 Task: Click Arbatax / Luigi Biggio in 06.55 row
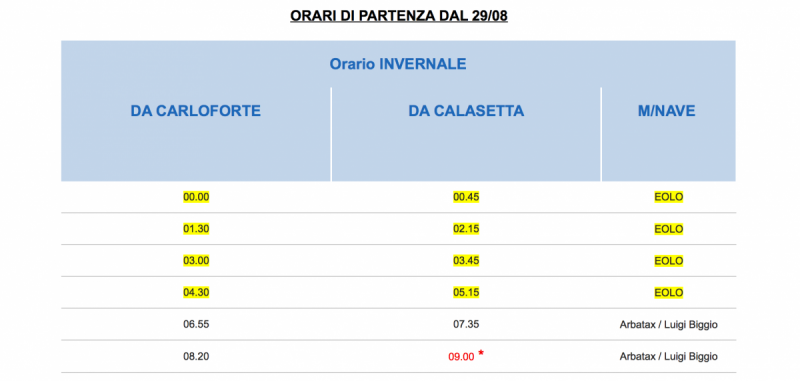click(668, 324)
